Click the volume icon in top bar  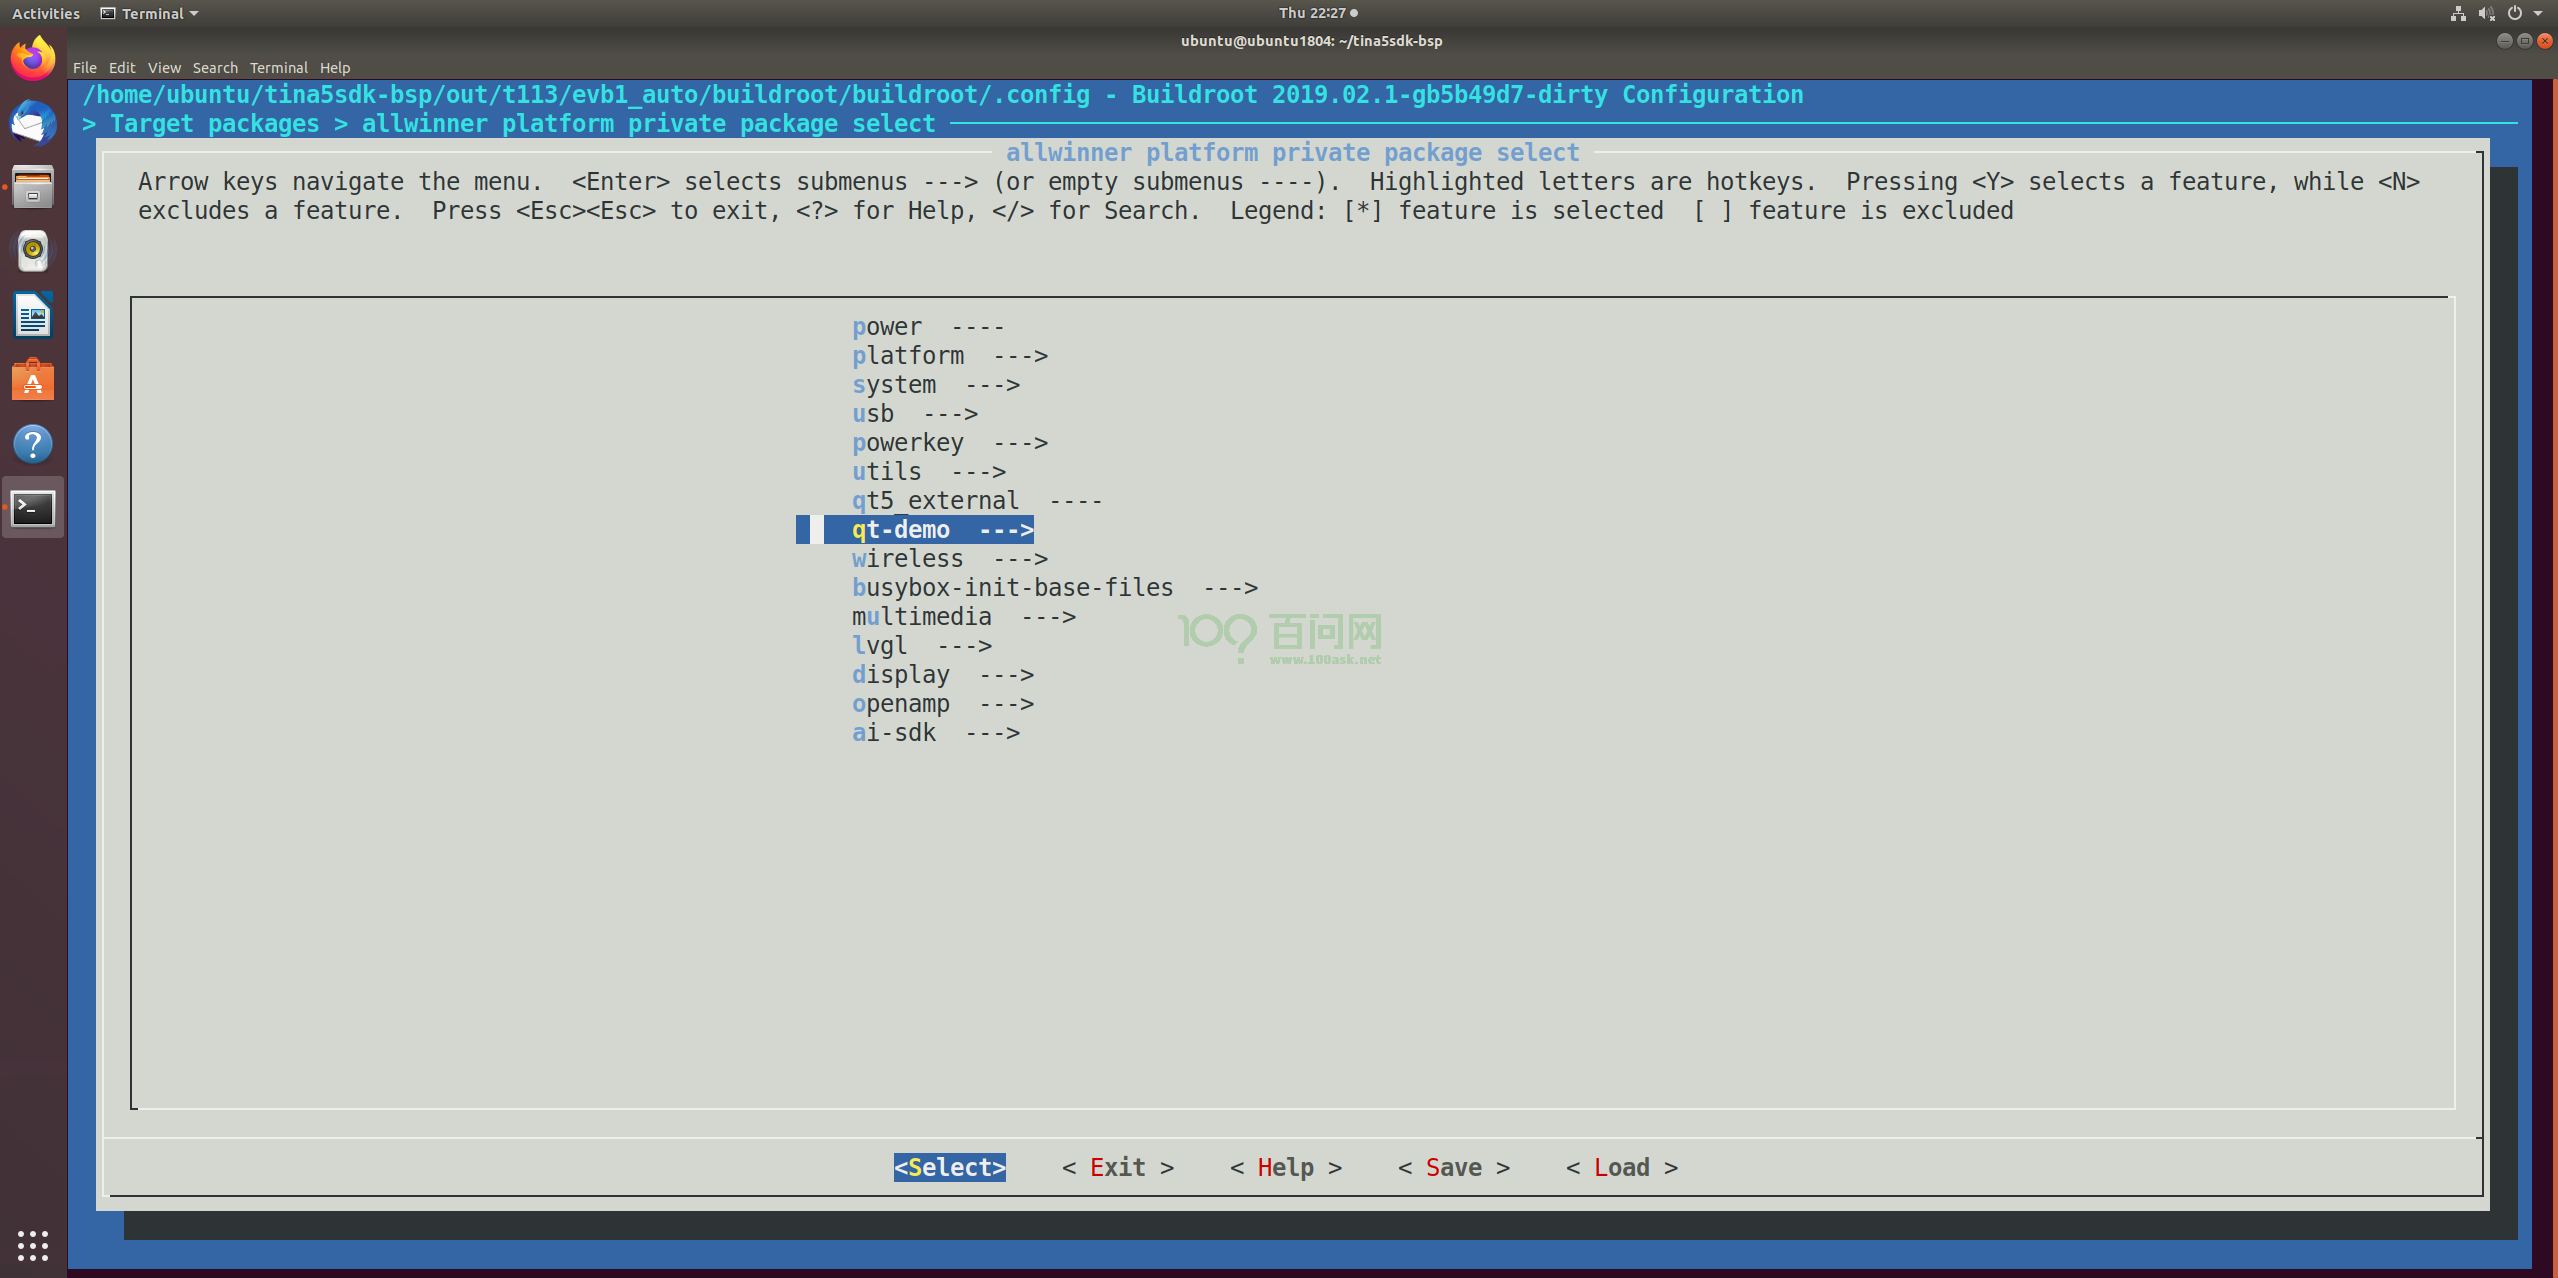click(x=2486, y=13)
